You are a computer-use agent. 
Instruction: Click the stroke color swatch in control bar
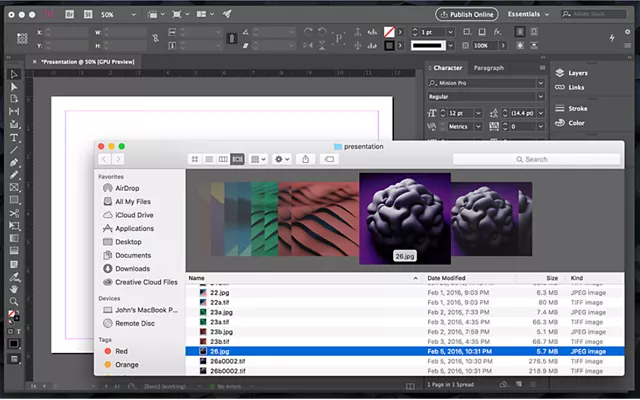tap(390, 45)
